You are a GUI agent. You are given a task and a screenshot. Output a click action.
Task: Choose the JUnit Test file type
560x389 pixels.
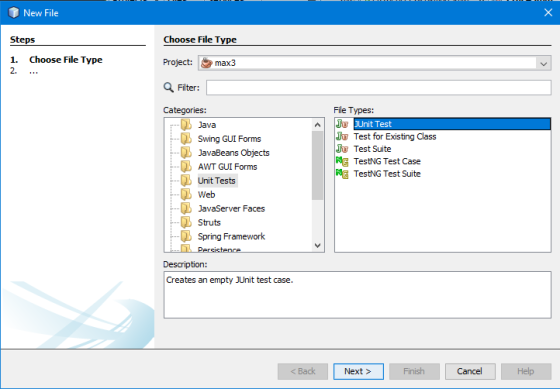coord(452,124)
